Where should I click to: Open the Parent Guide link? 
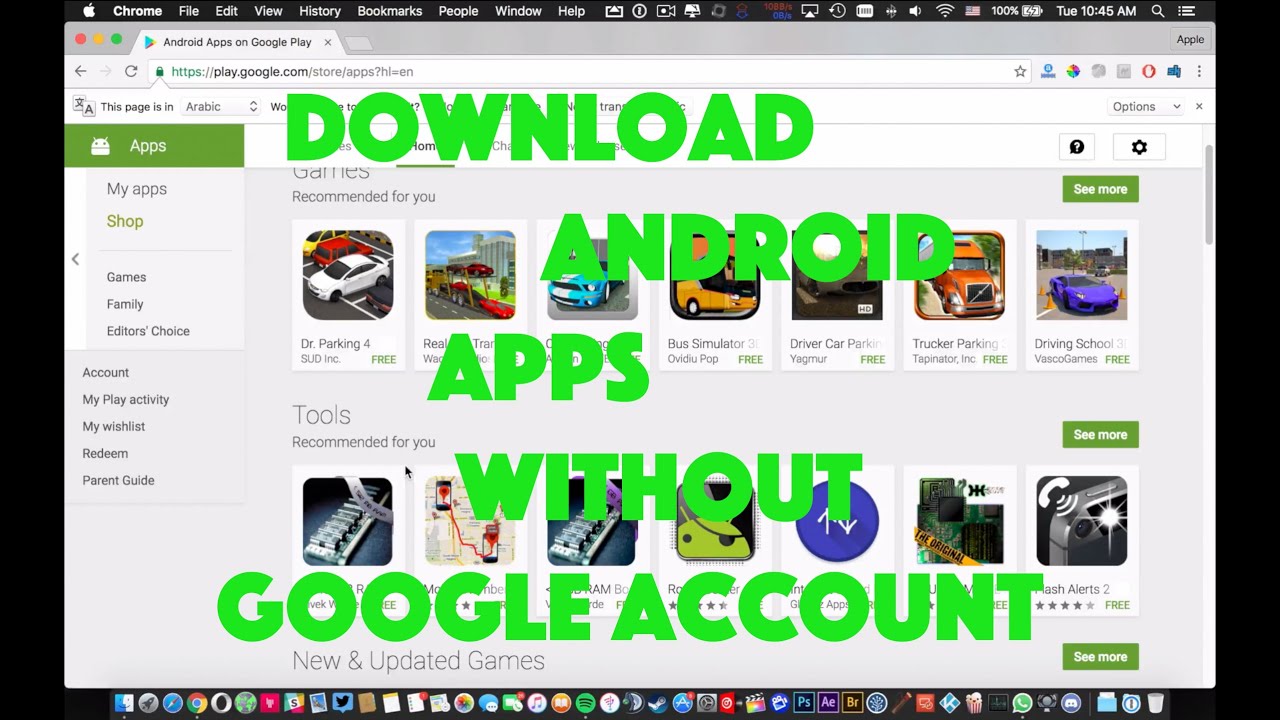[118, 480]
